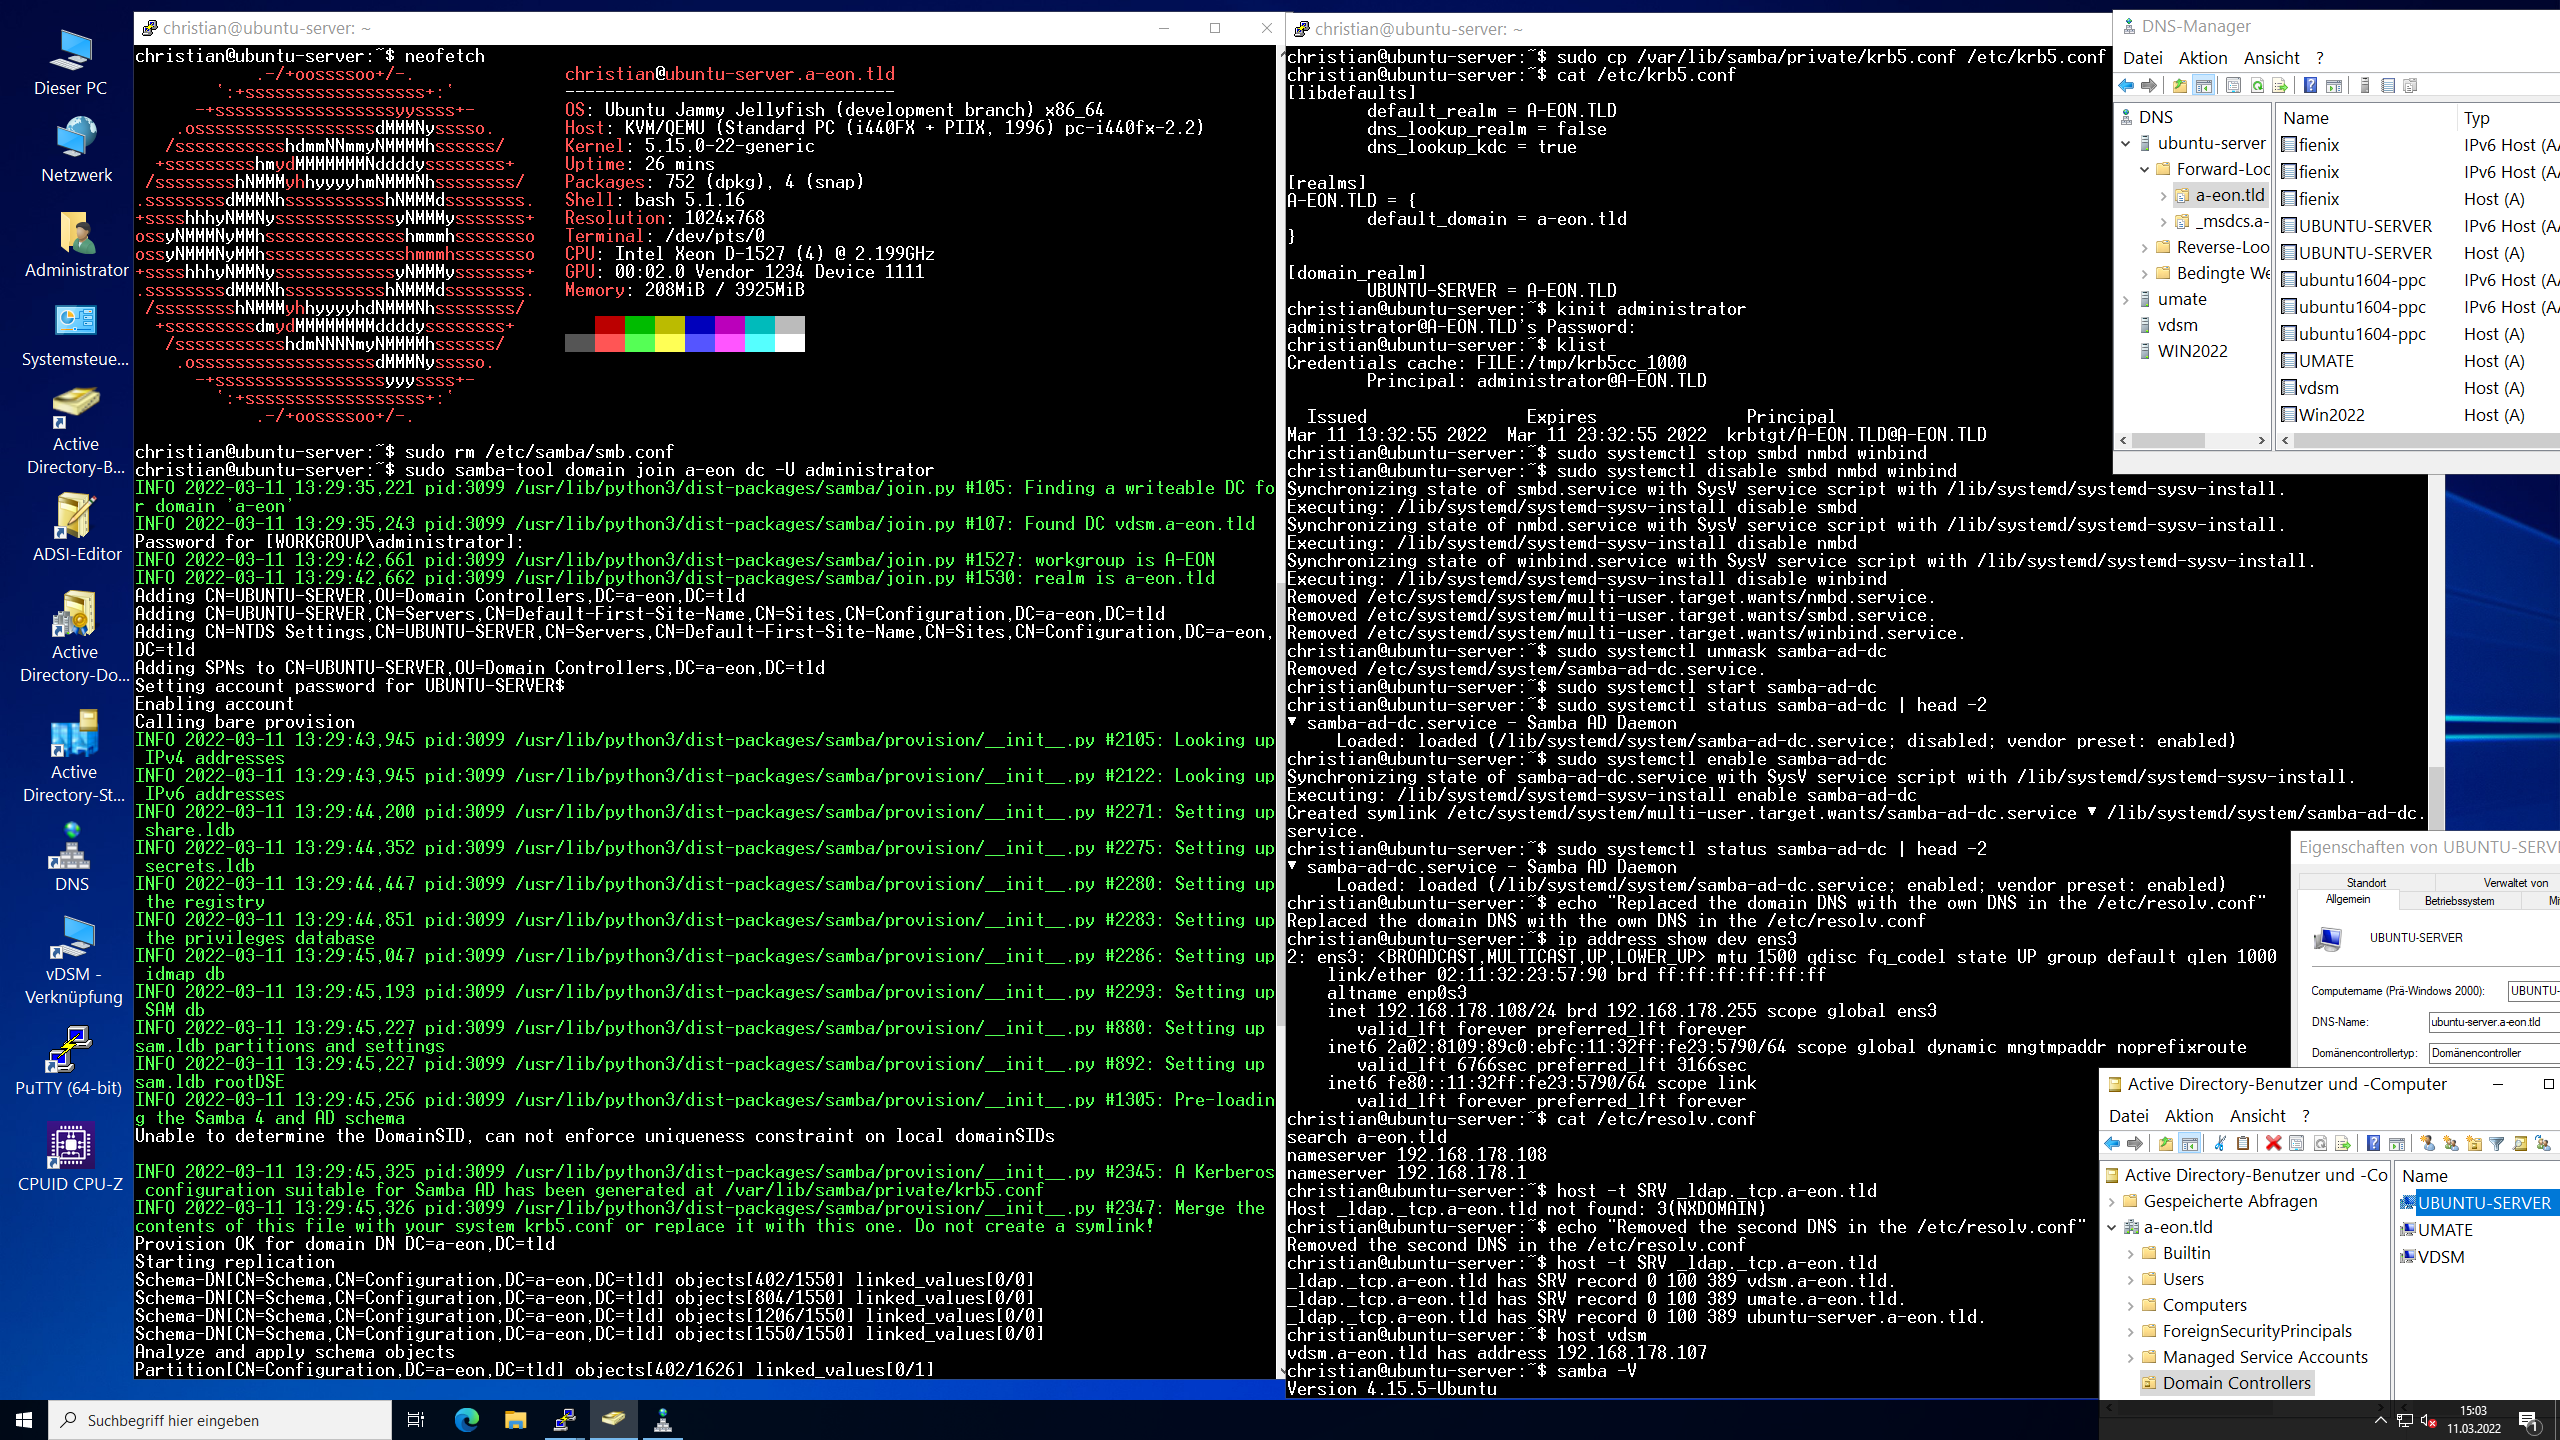Expand Reverse-Lookup zones in DNS tree
Screen dimensions: 2560x1440
point(2144,247)
